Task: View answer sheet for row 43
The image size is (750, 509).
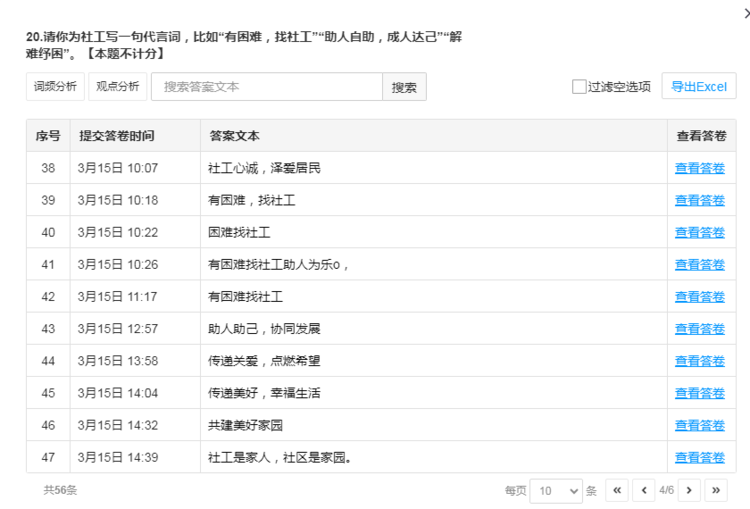Action: (699, 329)
